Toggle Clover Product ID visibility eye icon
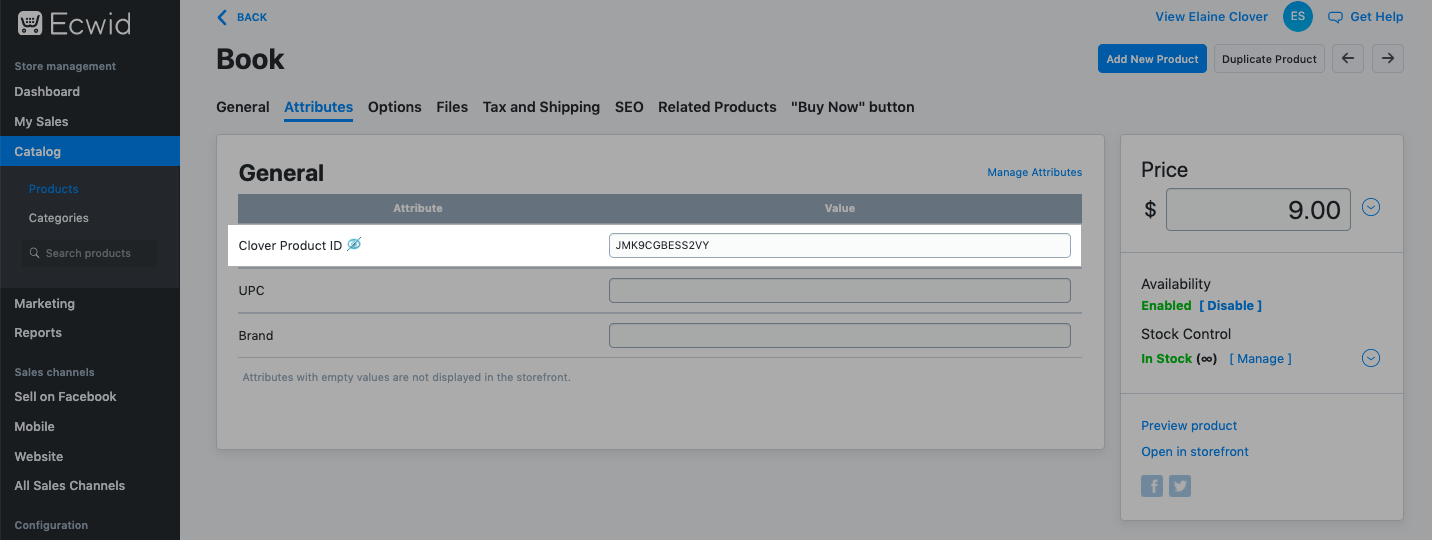This screenshot has height=540, width=1432. 354,245
